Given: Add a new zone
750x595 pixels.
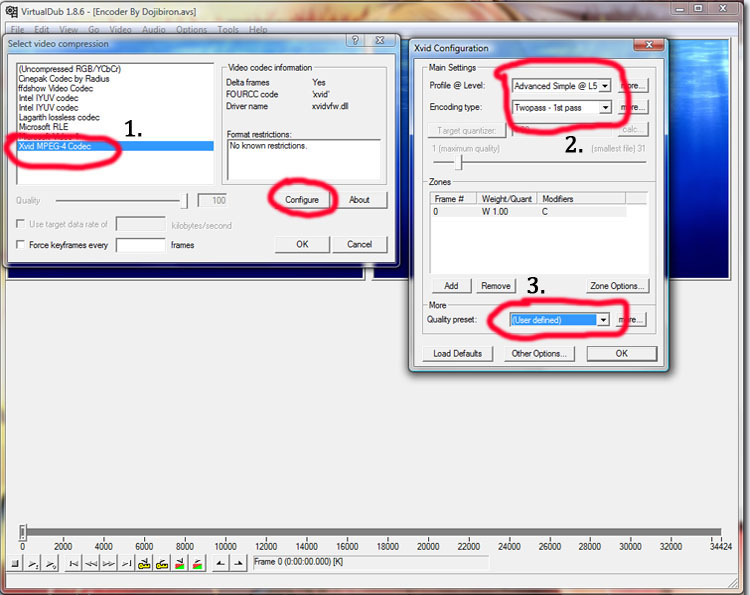Looking at the screenshot, I should [x=451, y=286].
